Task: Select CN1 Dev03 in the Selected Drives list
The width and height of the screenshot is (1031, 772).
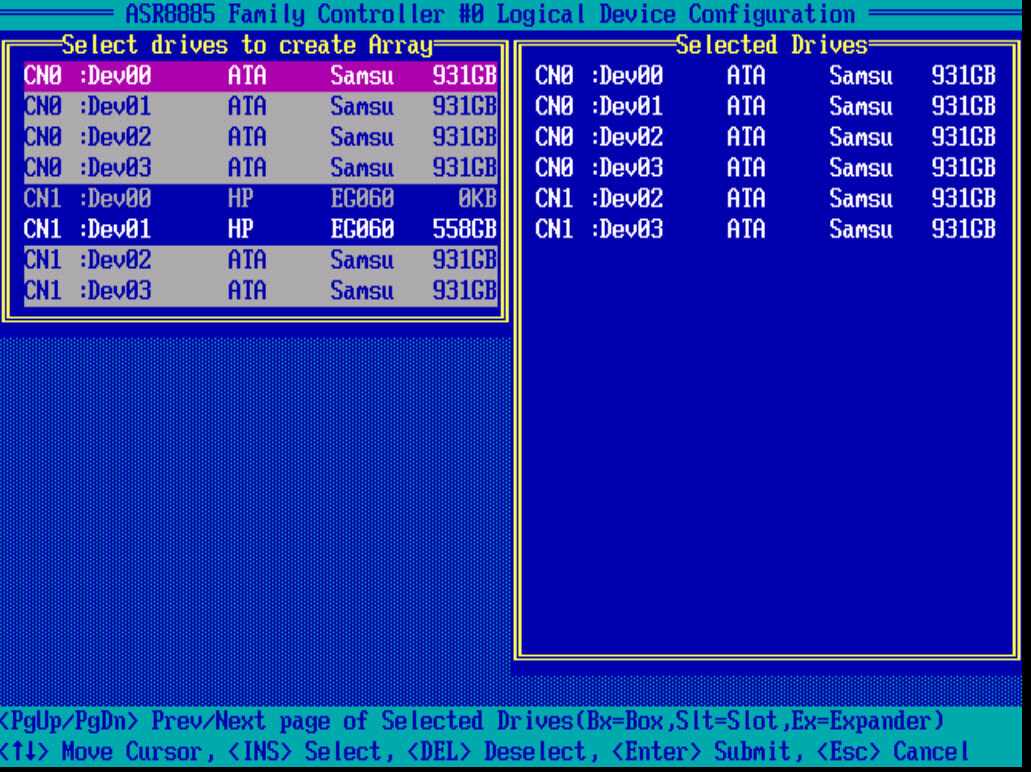Action: [765, 230]
